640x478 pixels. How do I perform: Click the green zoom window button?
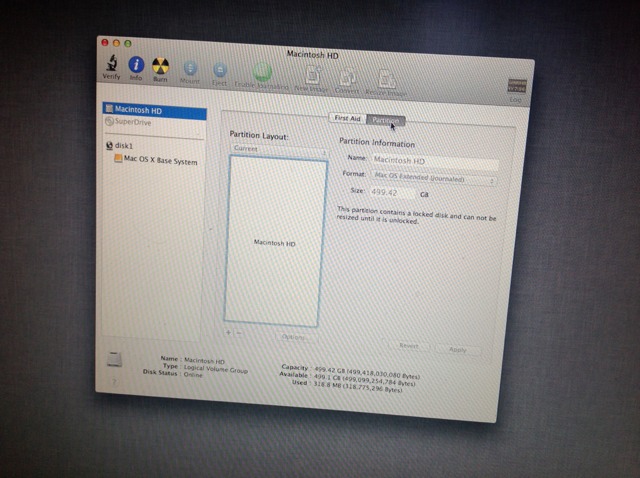[128, 43]
